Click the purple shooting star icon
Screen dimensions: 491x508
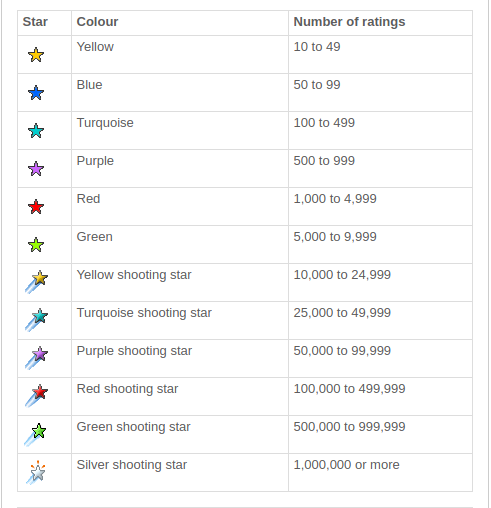(x=36, y=358)
